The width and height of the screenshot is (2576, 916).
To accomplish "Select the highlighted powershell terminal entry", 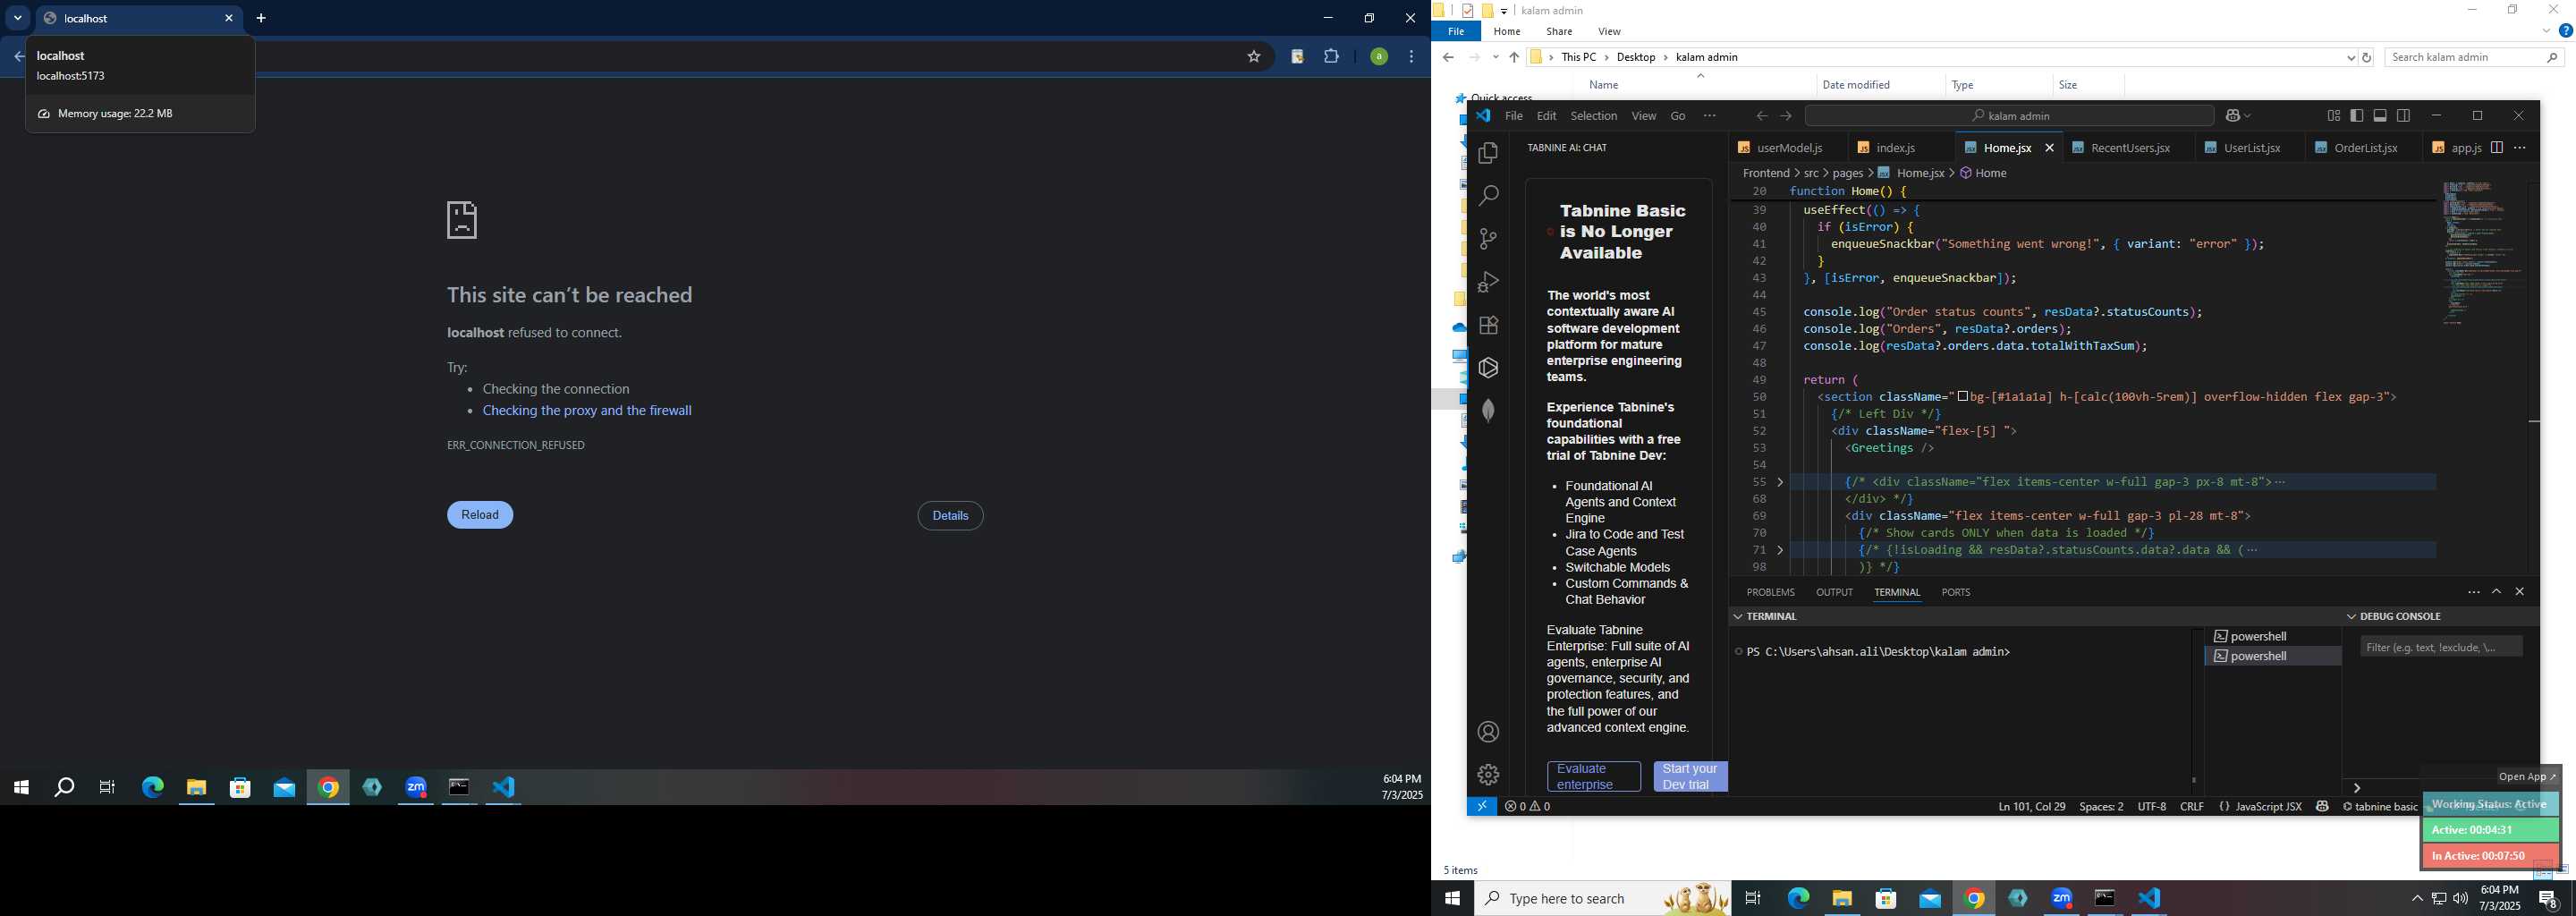I will click(x=2272, y=656).
